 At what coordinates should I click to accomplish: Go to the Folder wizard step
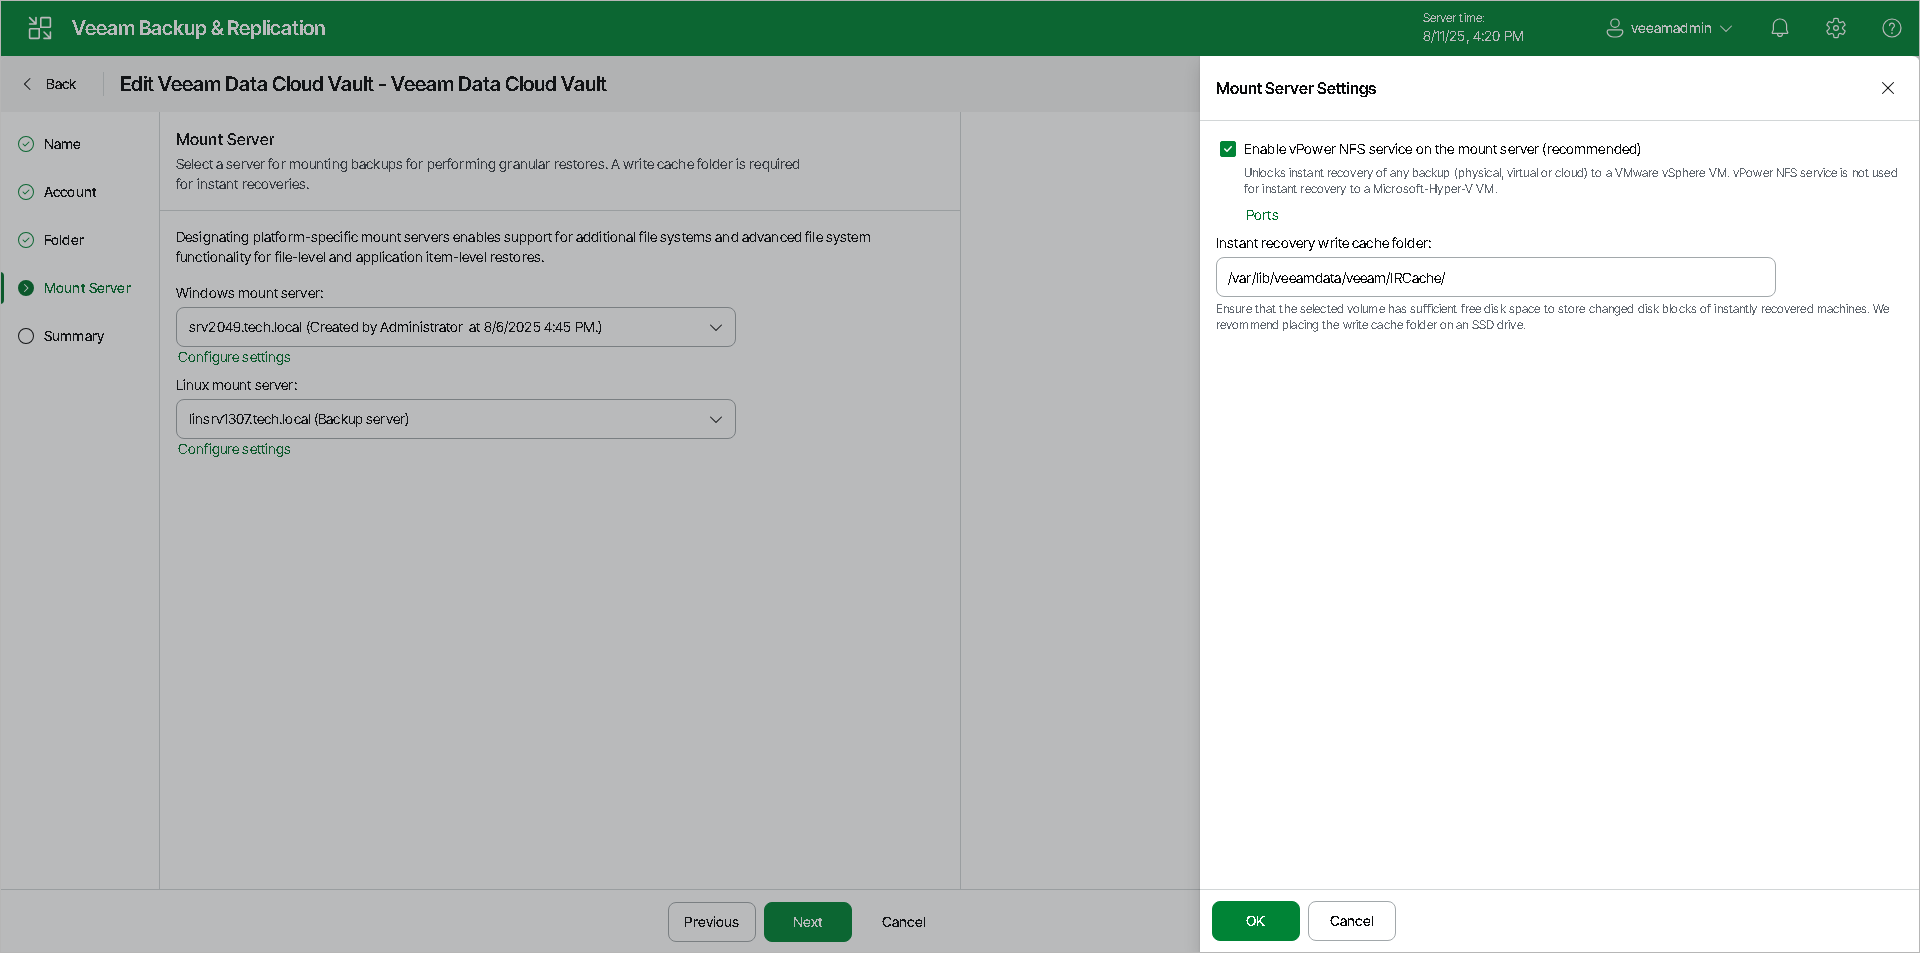[64, 240]
